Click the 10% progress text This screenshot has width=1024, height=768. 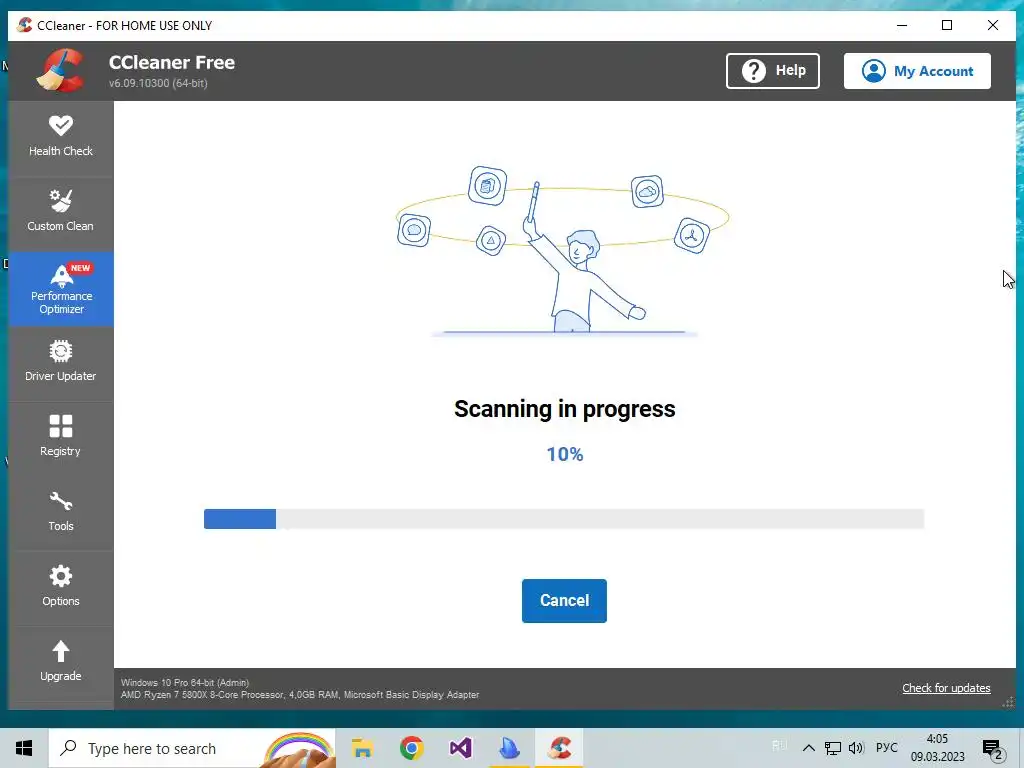click(x=565, y=455)
